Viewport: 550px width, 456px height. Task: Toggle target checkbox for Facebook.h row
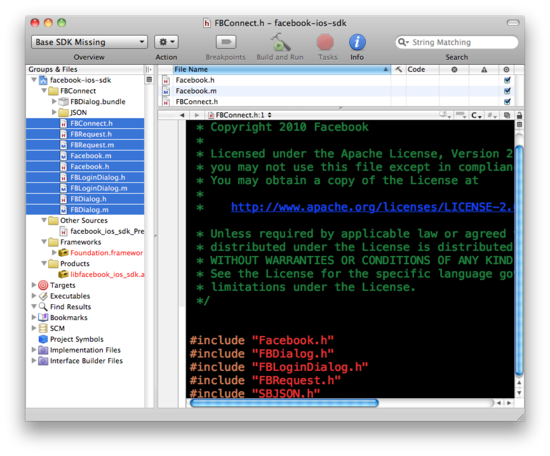click(507, 80)
